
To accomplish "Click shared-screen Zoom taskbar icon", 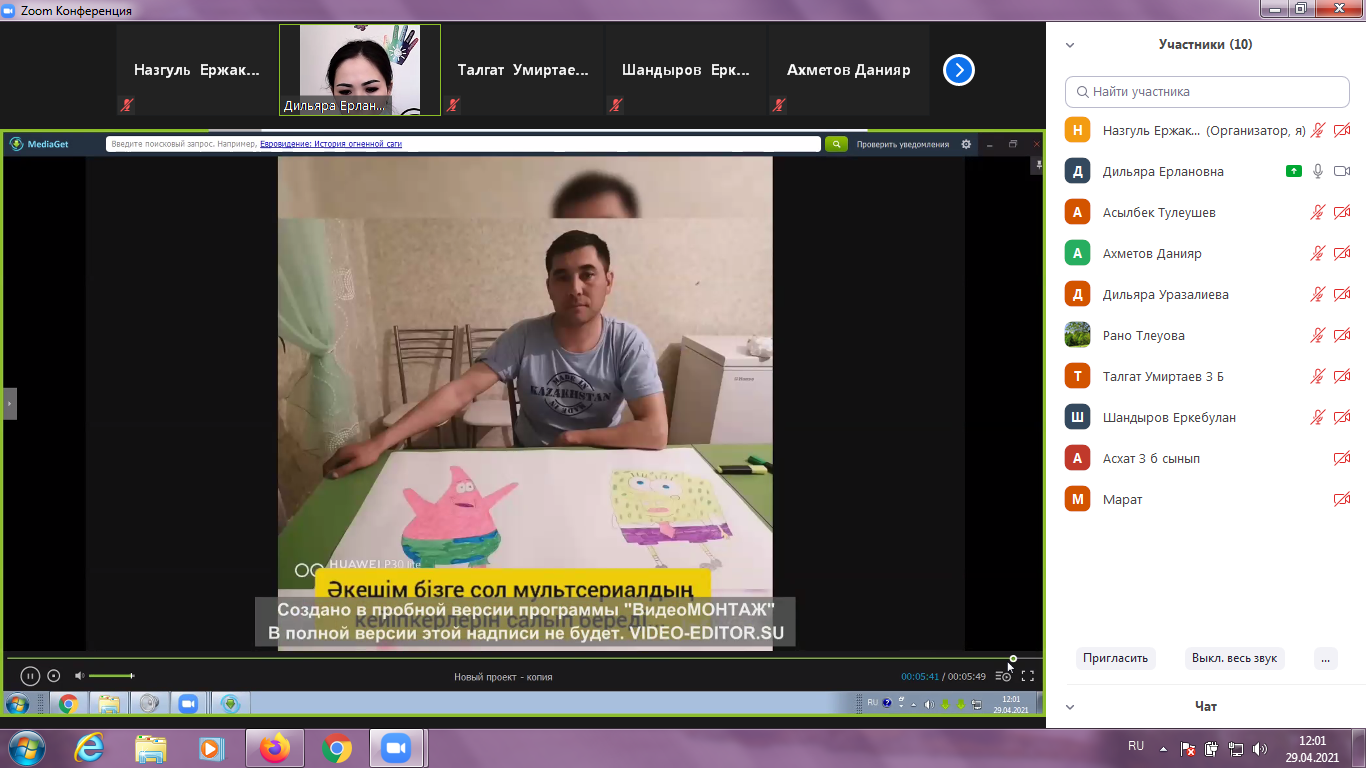I will (187, 704).
